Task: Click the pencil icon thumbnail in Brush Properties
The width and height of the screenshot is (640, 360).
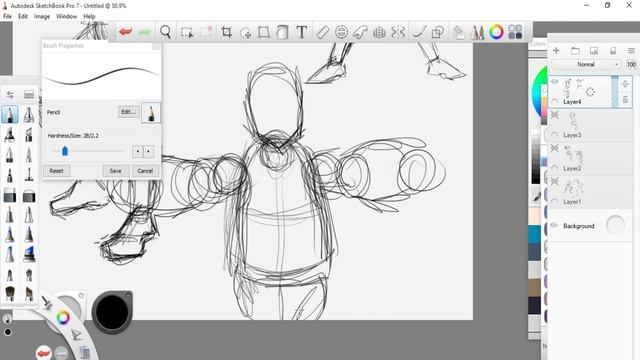Action: 151,113
